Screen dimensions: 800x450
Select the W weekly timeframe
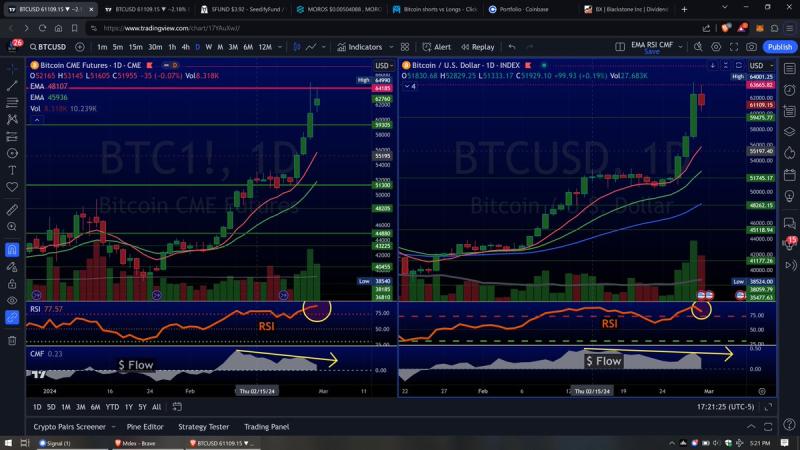[x=209, y=47]
